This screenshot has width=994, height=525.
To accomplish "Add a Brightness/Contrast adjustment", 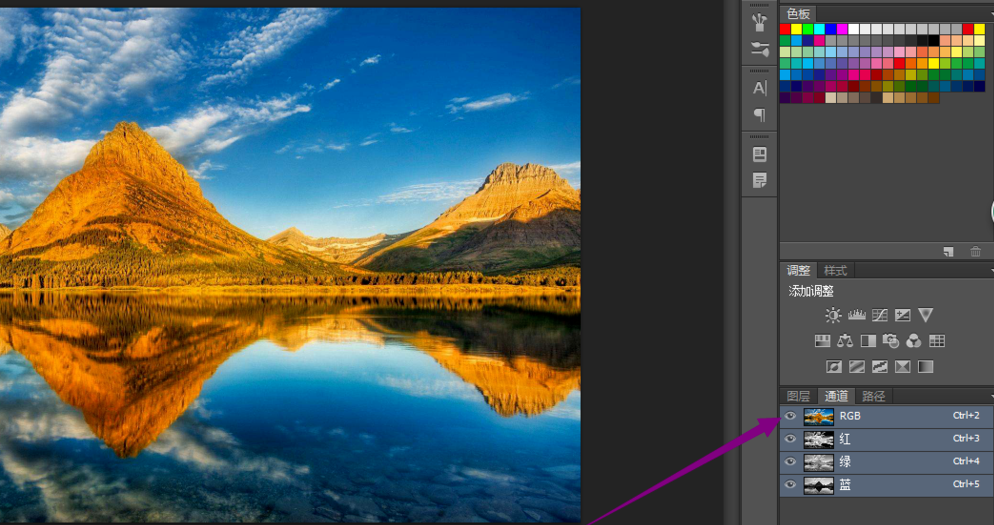I will click(833, 315).
